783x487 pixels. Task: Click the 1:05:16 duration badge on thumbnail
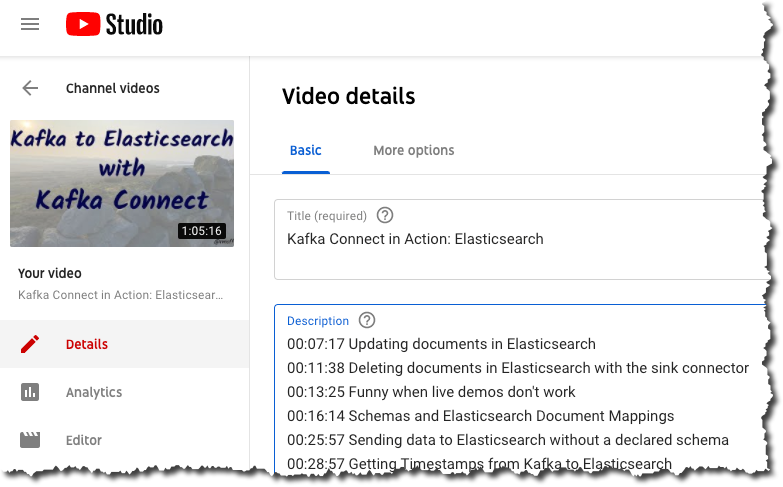point(202,231)
